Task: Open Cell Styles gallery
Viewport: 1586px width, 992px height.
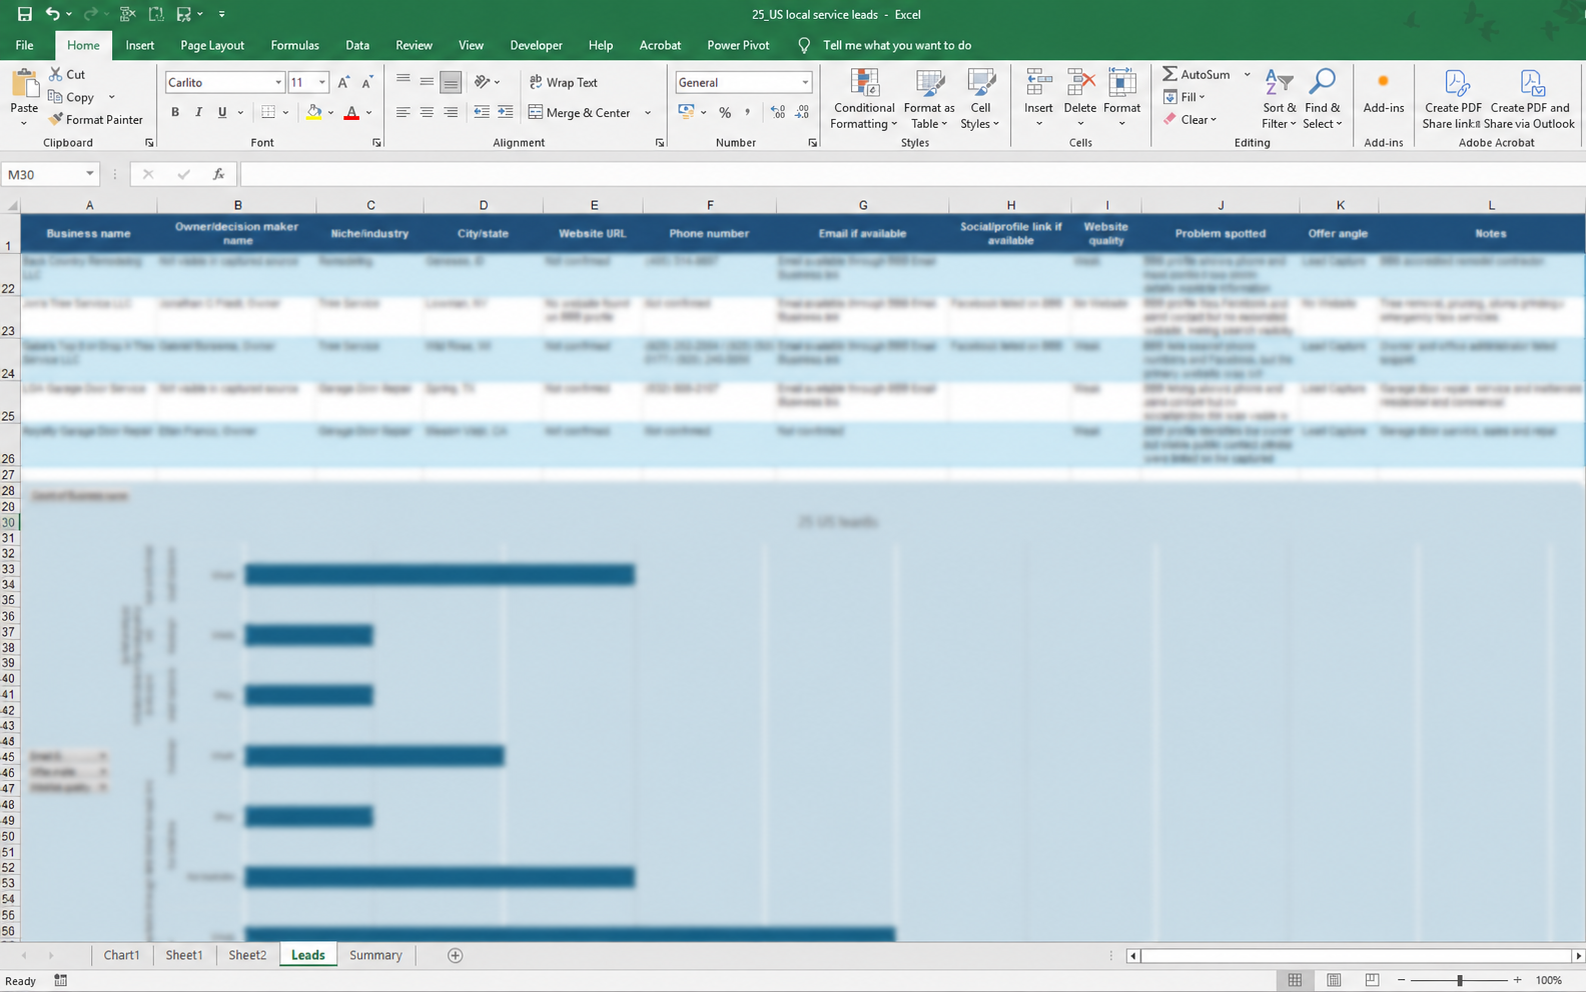Action: click(x=980, y=99)
